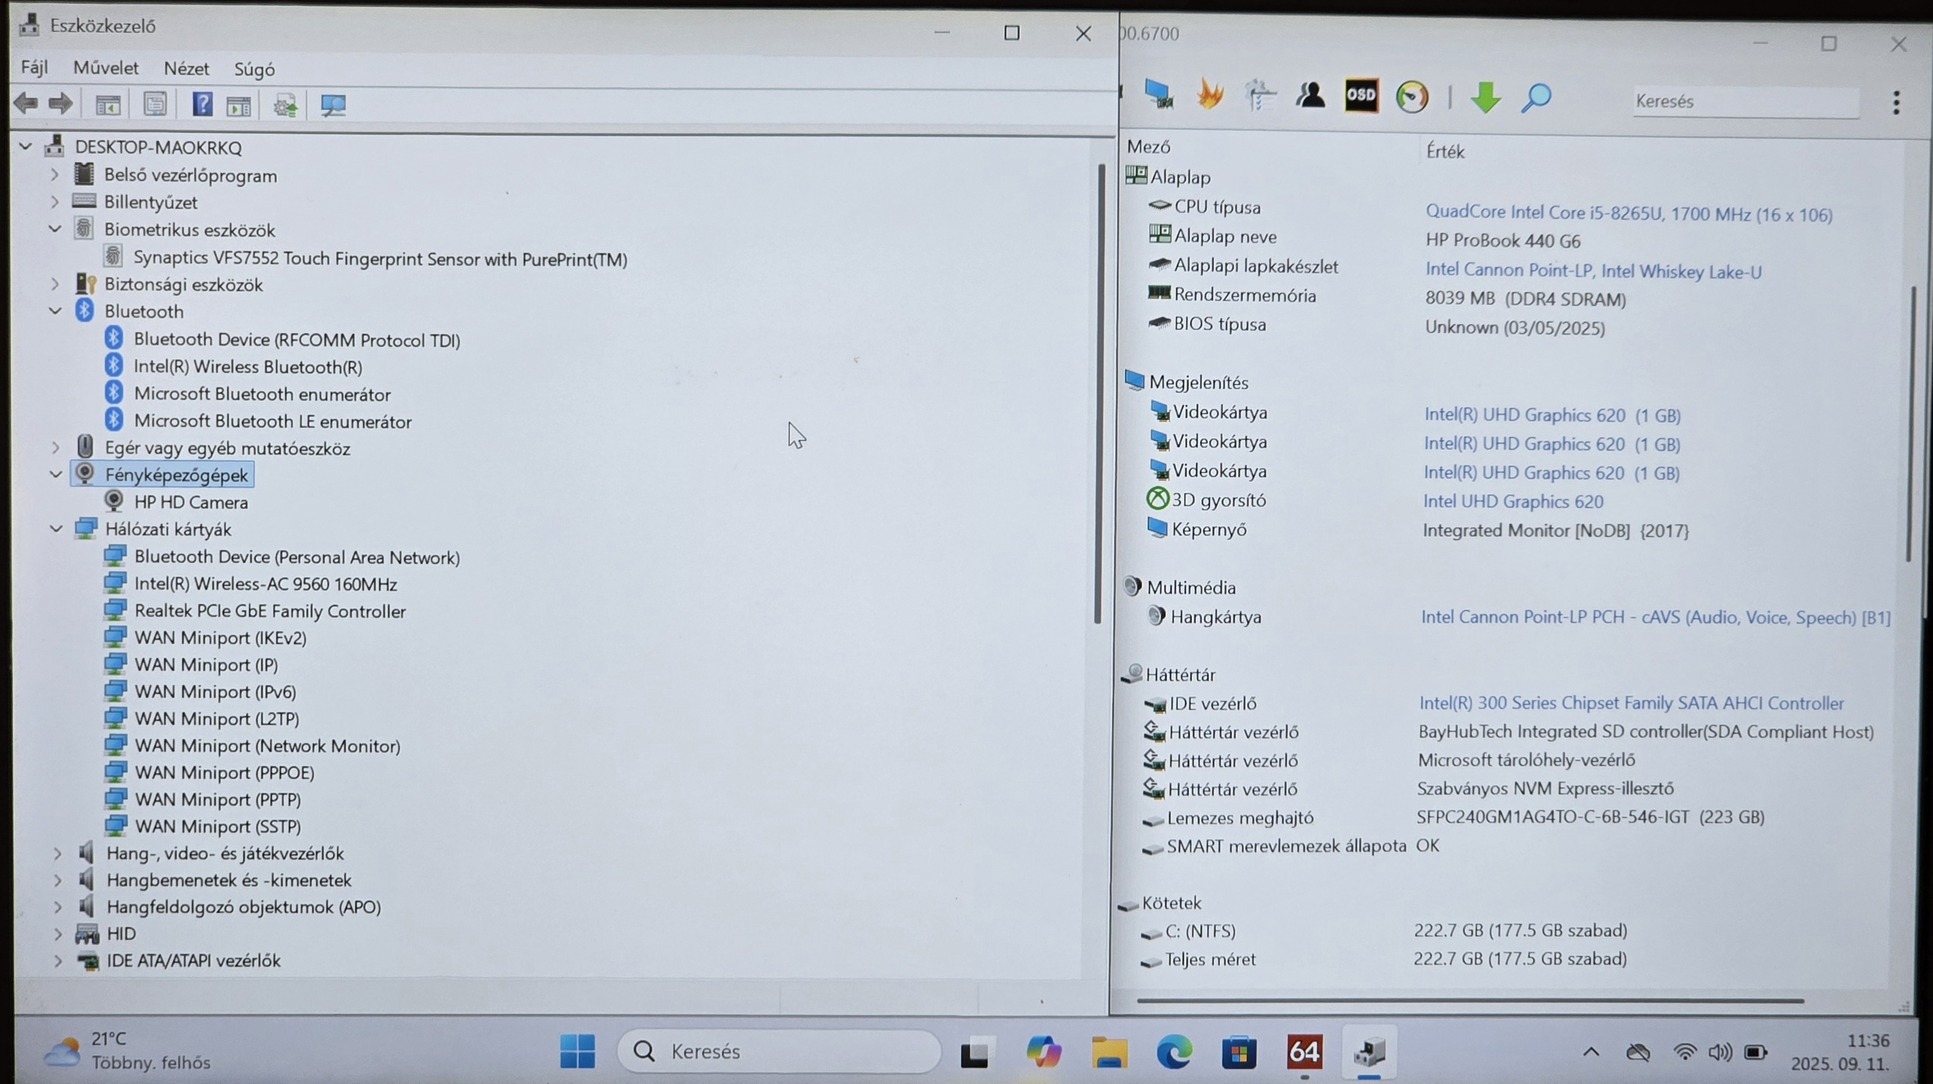Image resolution: width=1933 pixels, height=1084 pixels.
Task: Collapse the Hálózati kártyák node
Action: point(55,529)
